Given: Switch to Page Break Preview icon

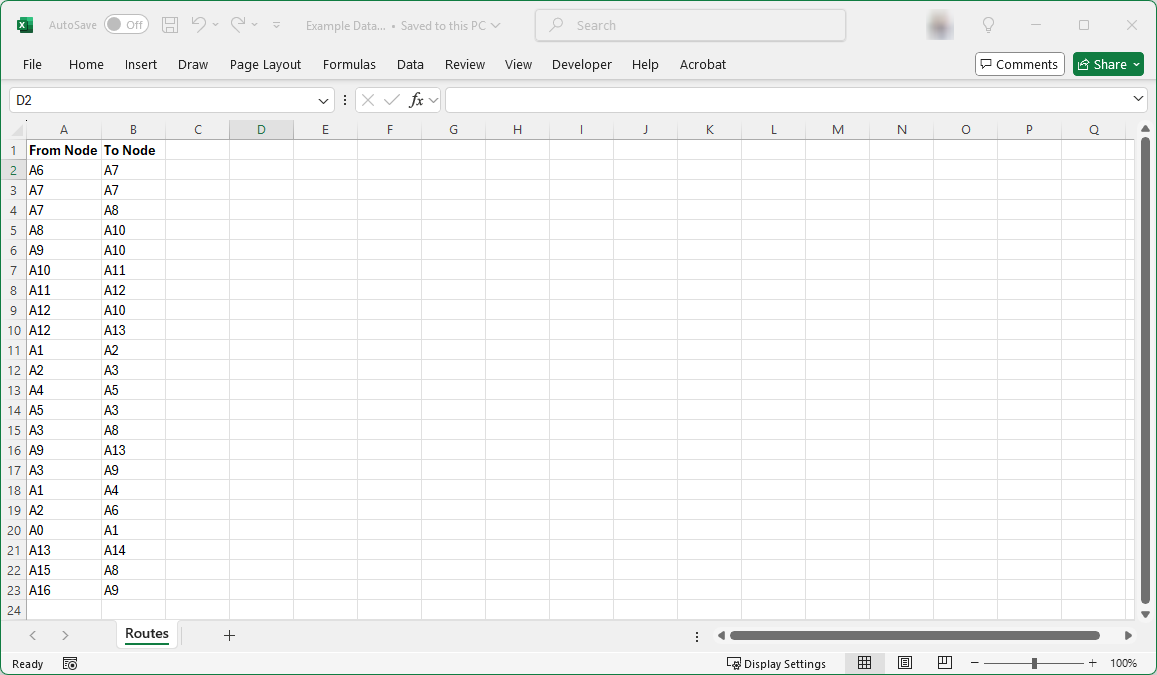Looking at the screenshot, I should point(945,663).
